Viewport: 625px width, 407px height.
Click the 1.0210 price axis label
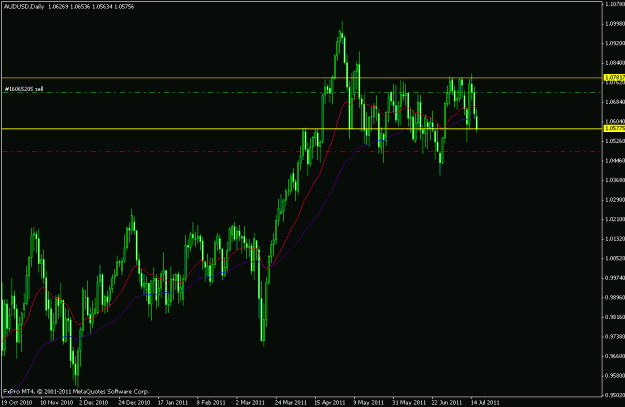(615, 219)
